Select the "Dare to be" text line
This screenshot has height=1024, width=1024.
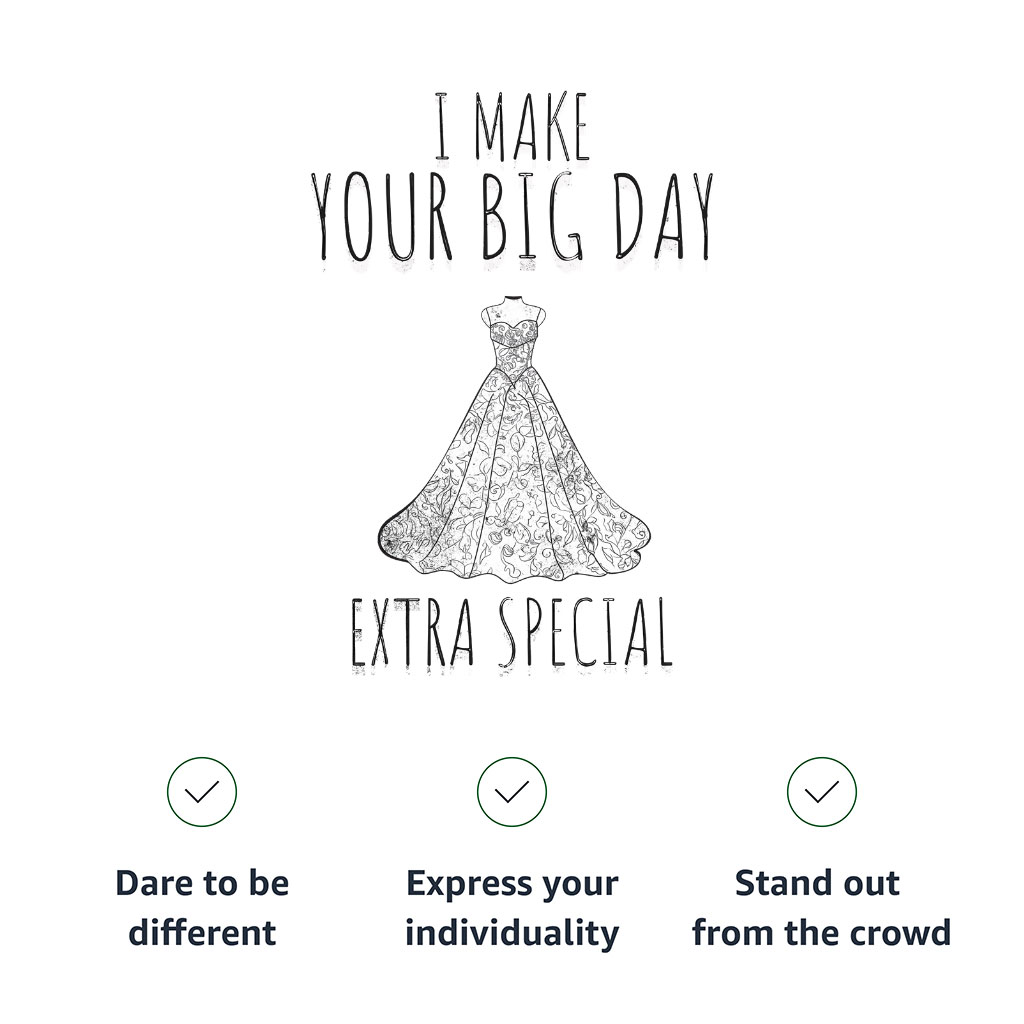pyautogui.click(x=202, y=884)
